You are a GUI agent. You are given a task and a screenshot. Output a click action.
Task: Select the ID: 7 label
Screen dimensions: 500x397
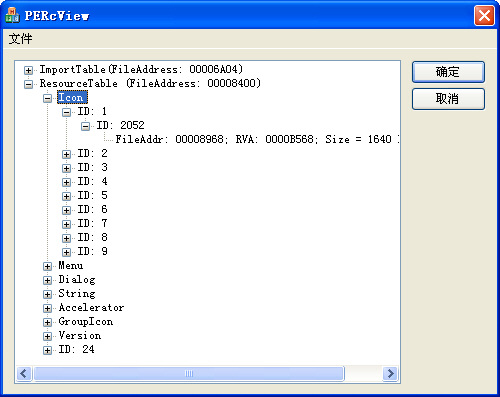pyautogui.click(x=92, y=223)
